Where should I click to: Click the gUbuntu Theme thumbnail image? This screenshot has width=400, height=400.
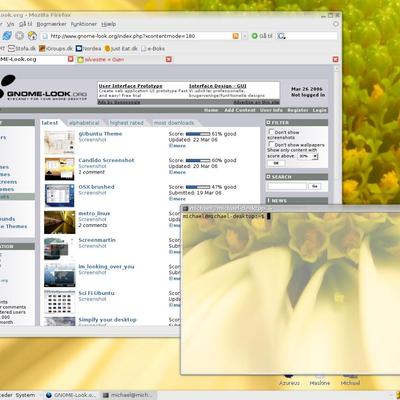pyautogui.click(x=60, y=142)
